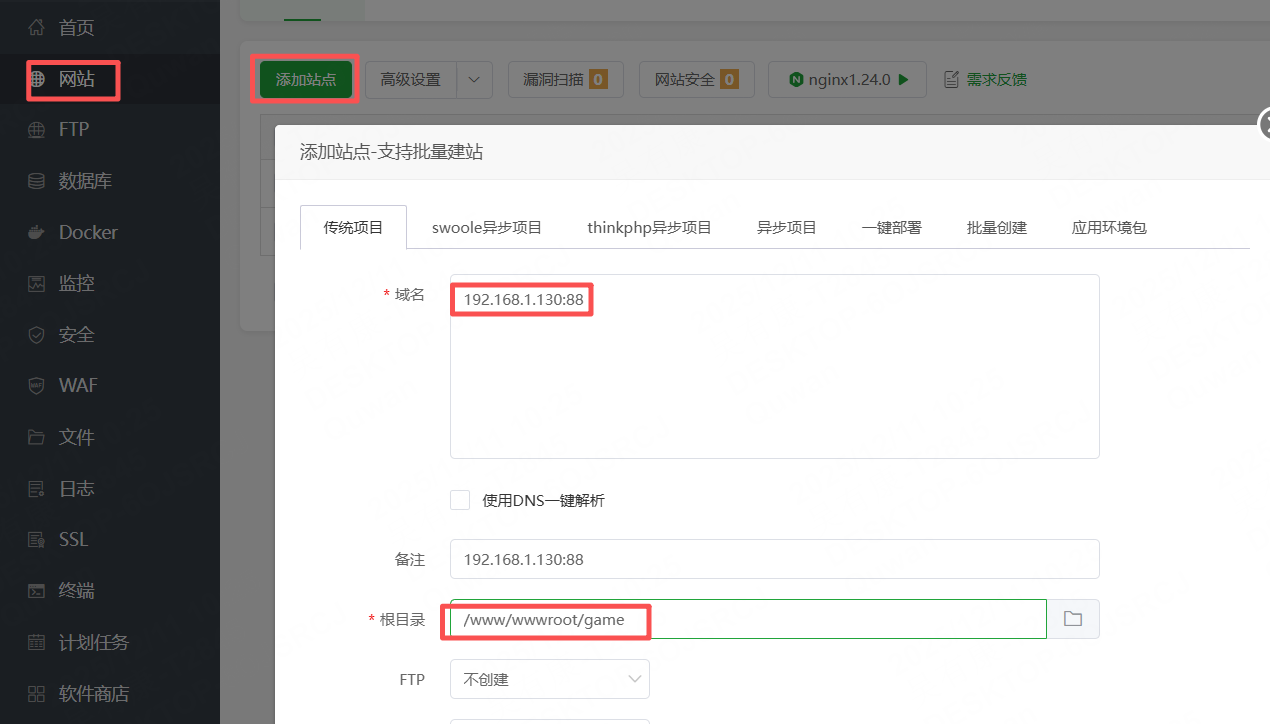
Task: Expand the 高级设置 dropdown arrow
Action: coord(474,79)
